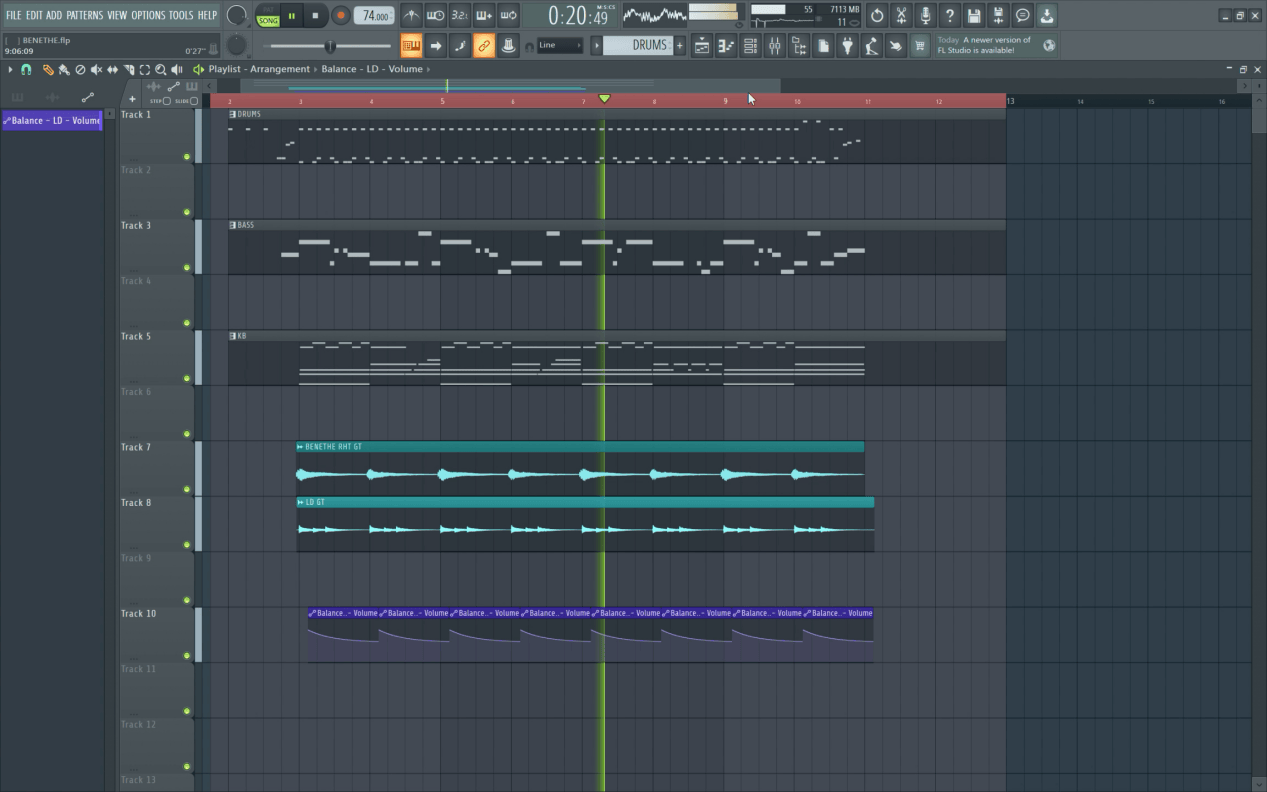The height and width of the screenshot is (792, 1267).
Task: Open the OPTIONS menu
Action: [148, 15]
